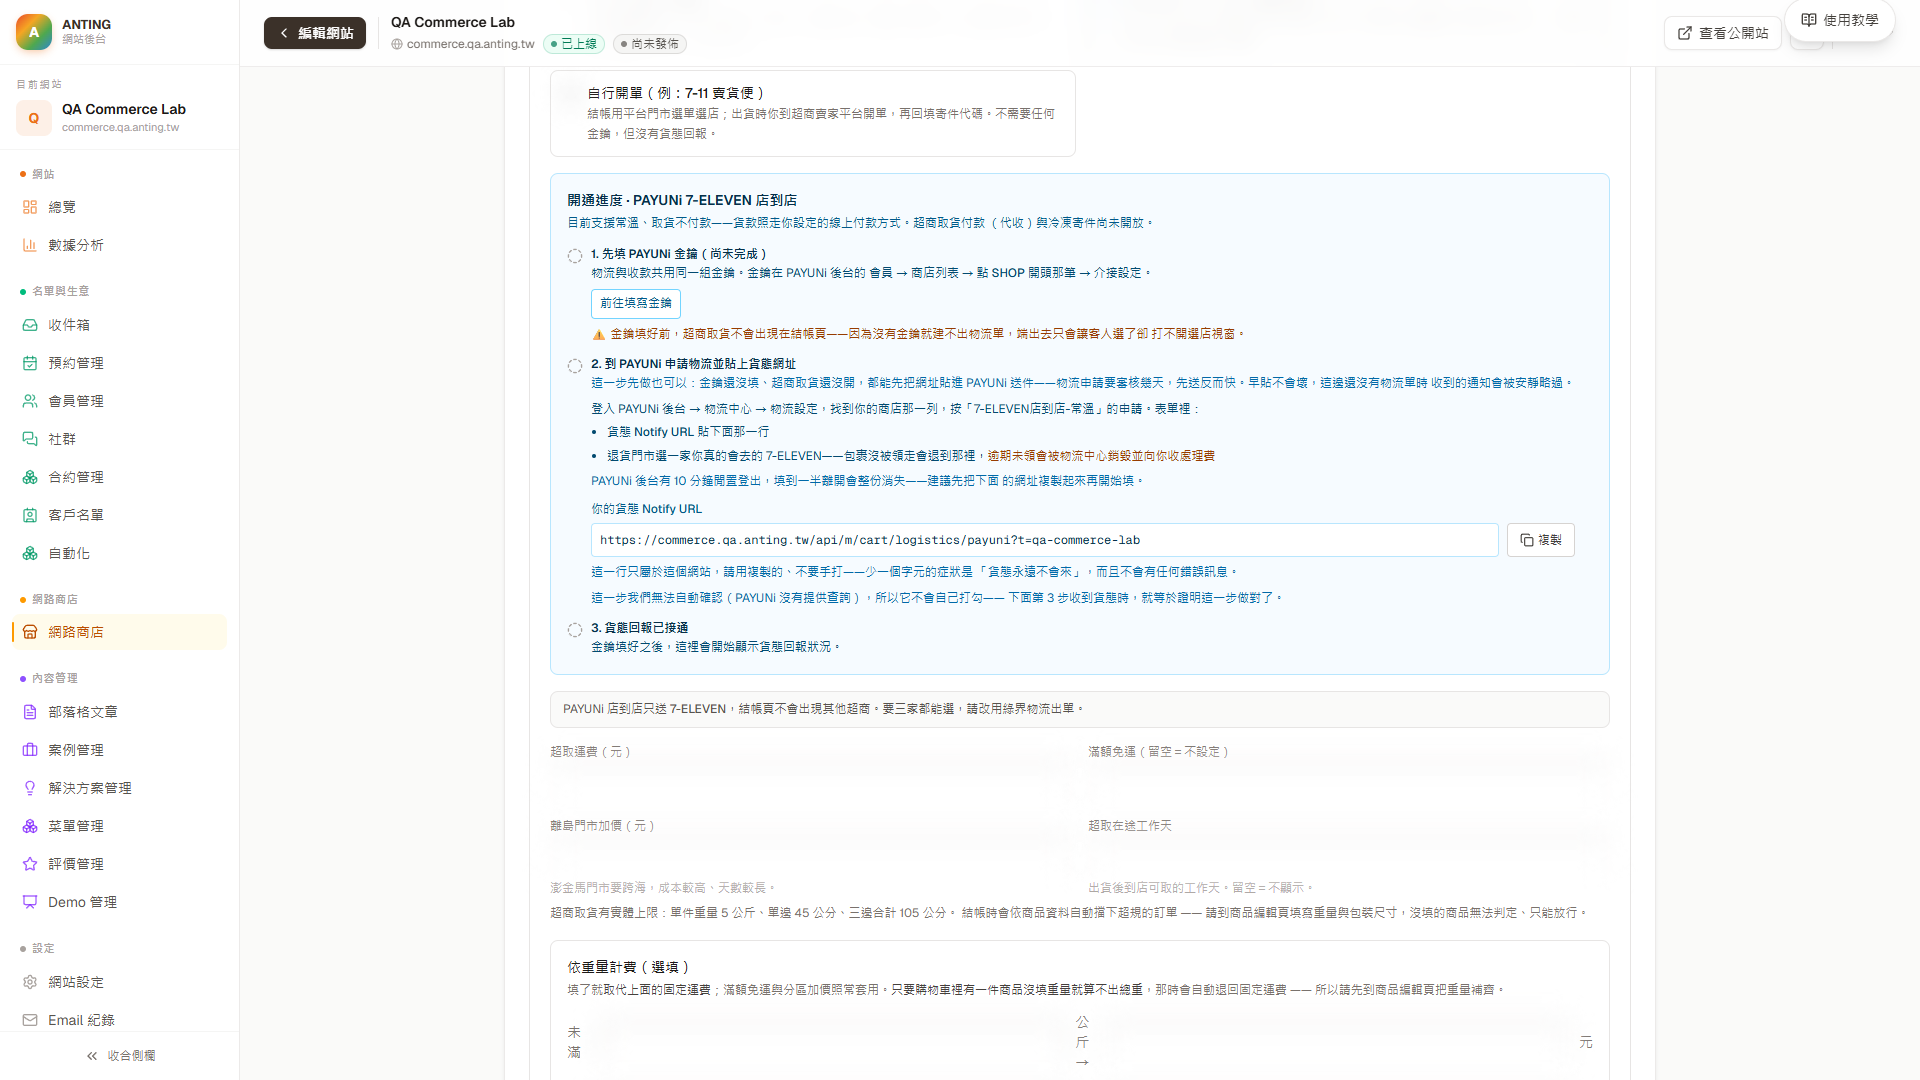Click the 尚未發佈 status badge
The image size is (1920, 1080).
tap(650, 44)
